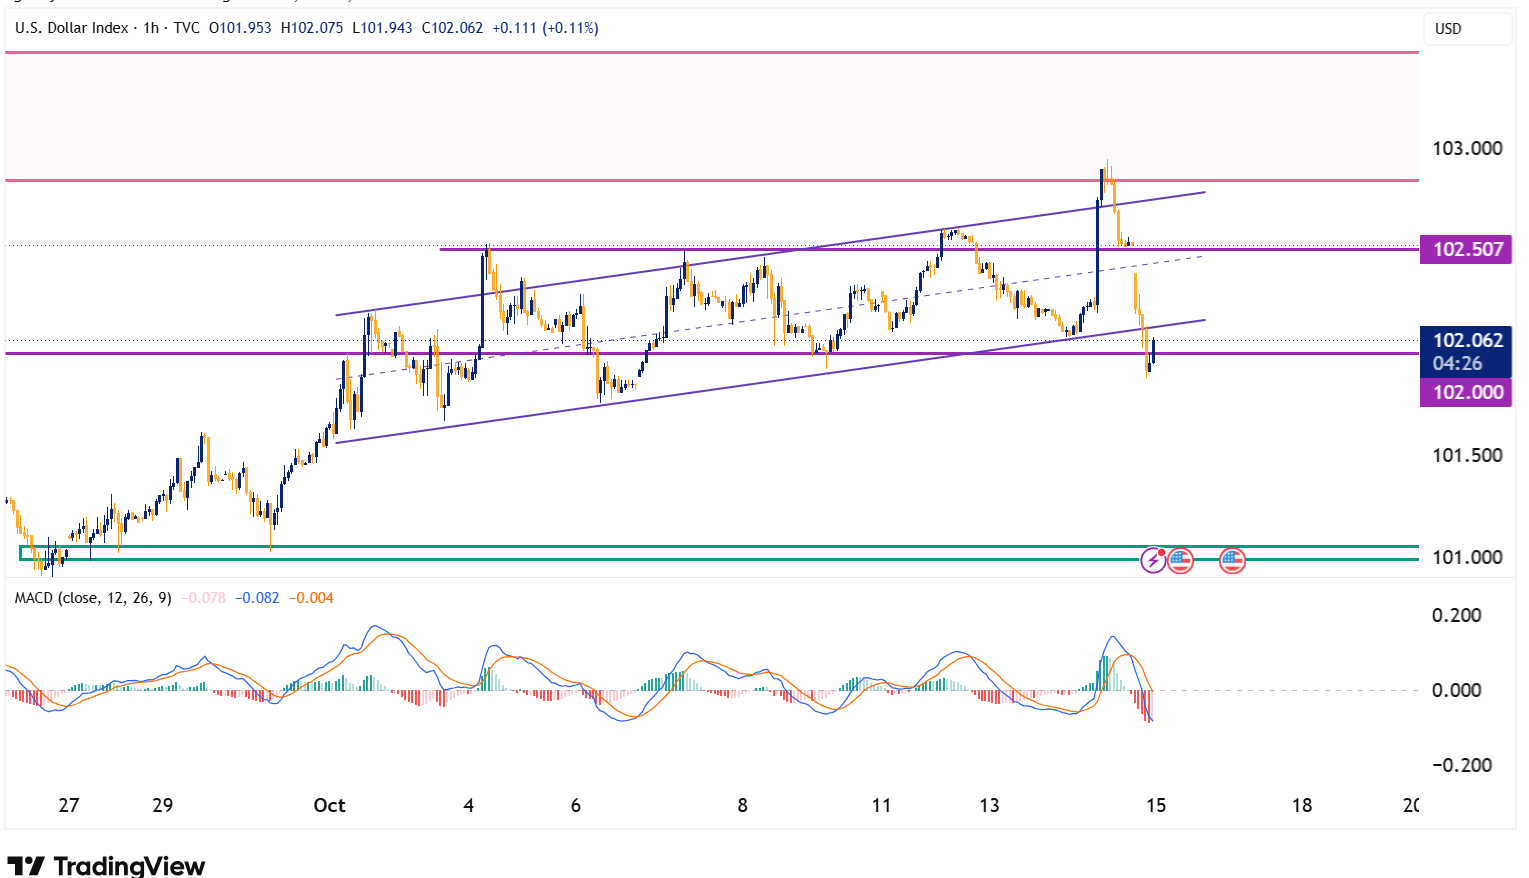Open the purple lightning news event icon
Screen dimensions: 1529x878
coord(1153,561)
